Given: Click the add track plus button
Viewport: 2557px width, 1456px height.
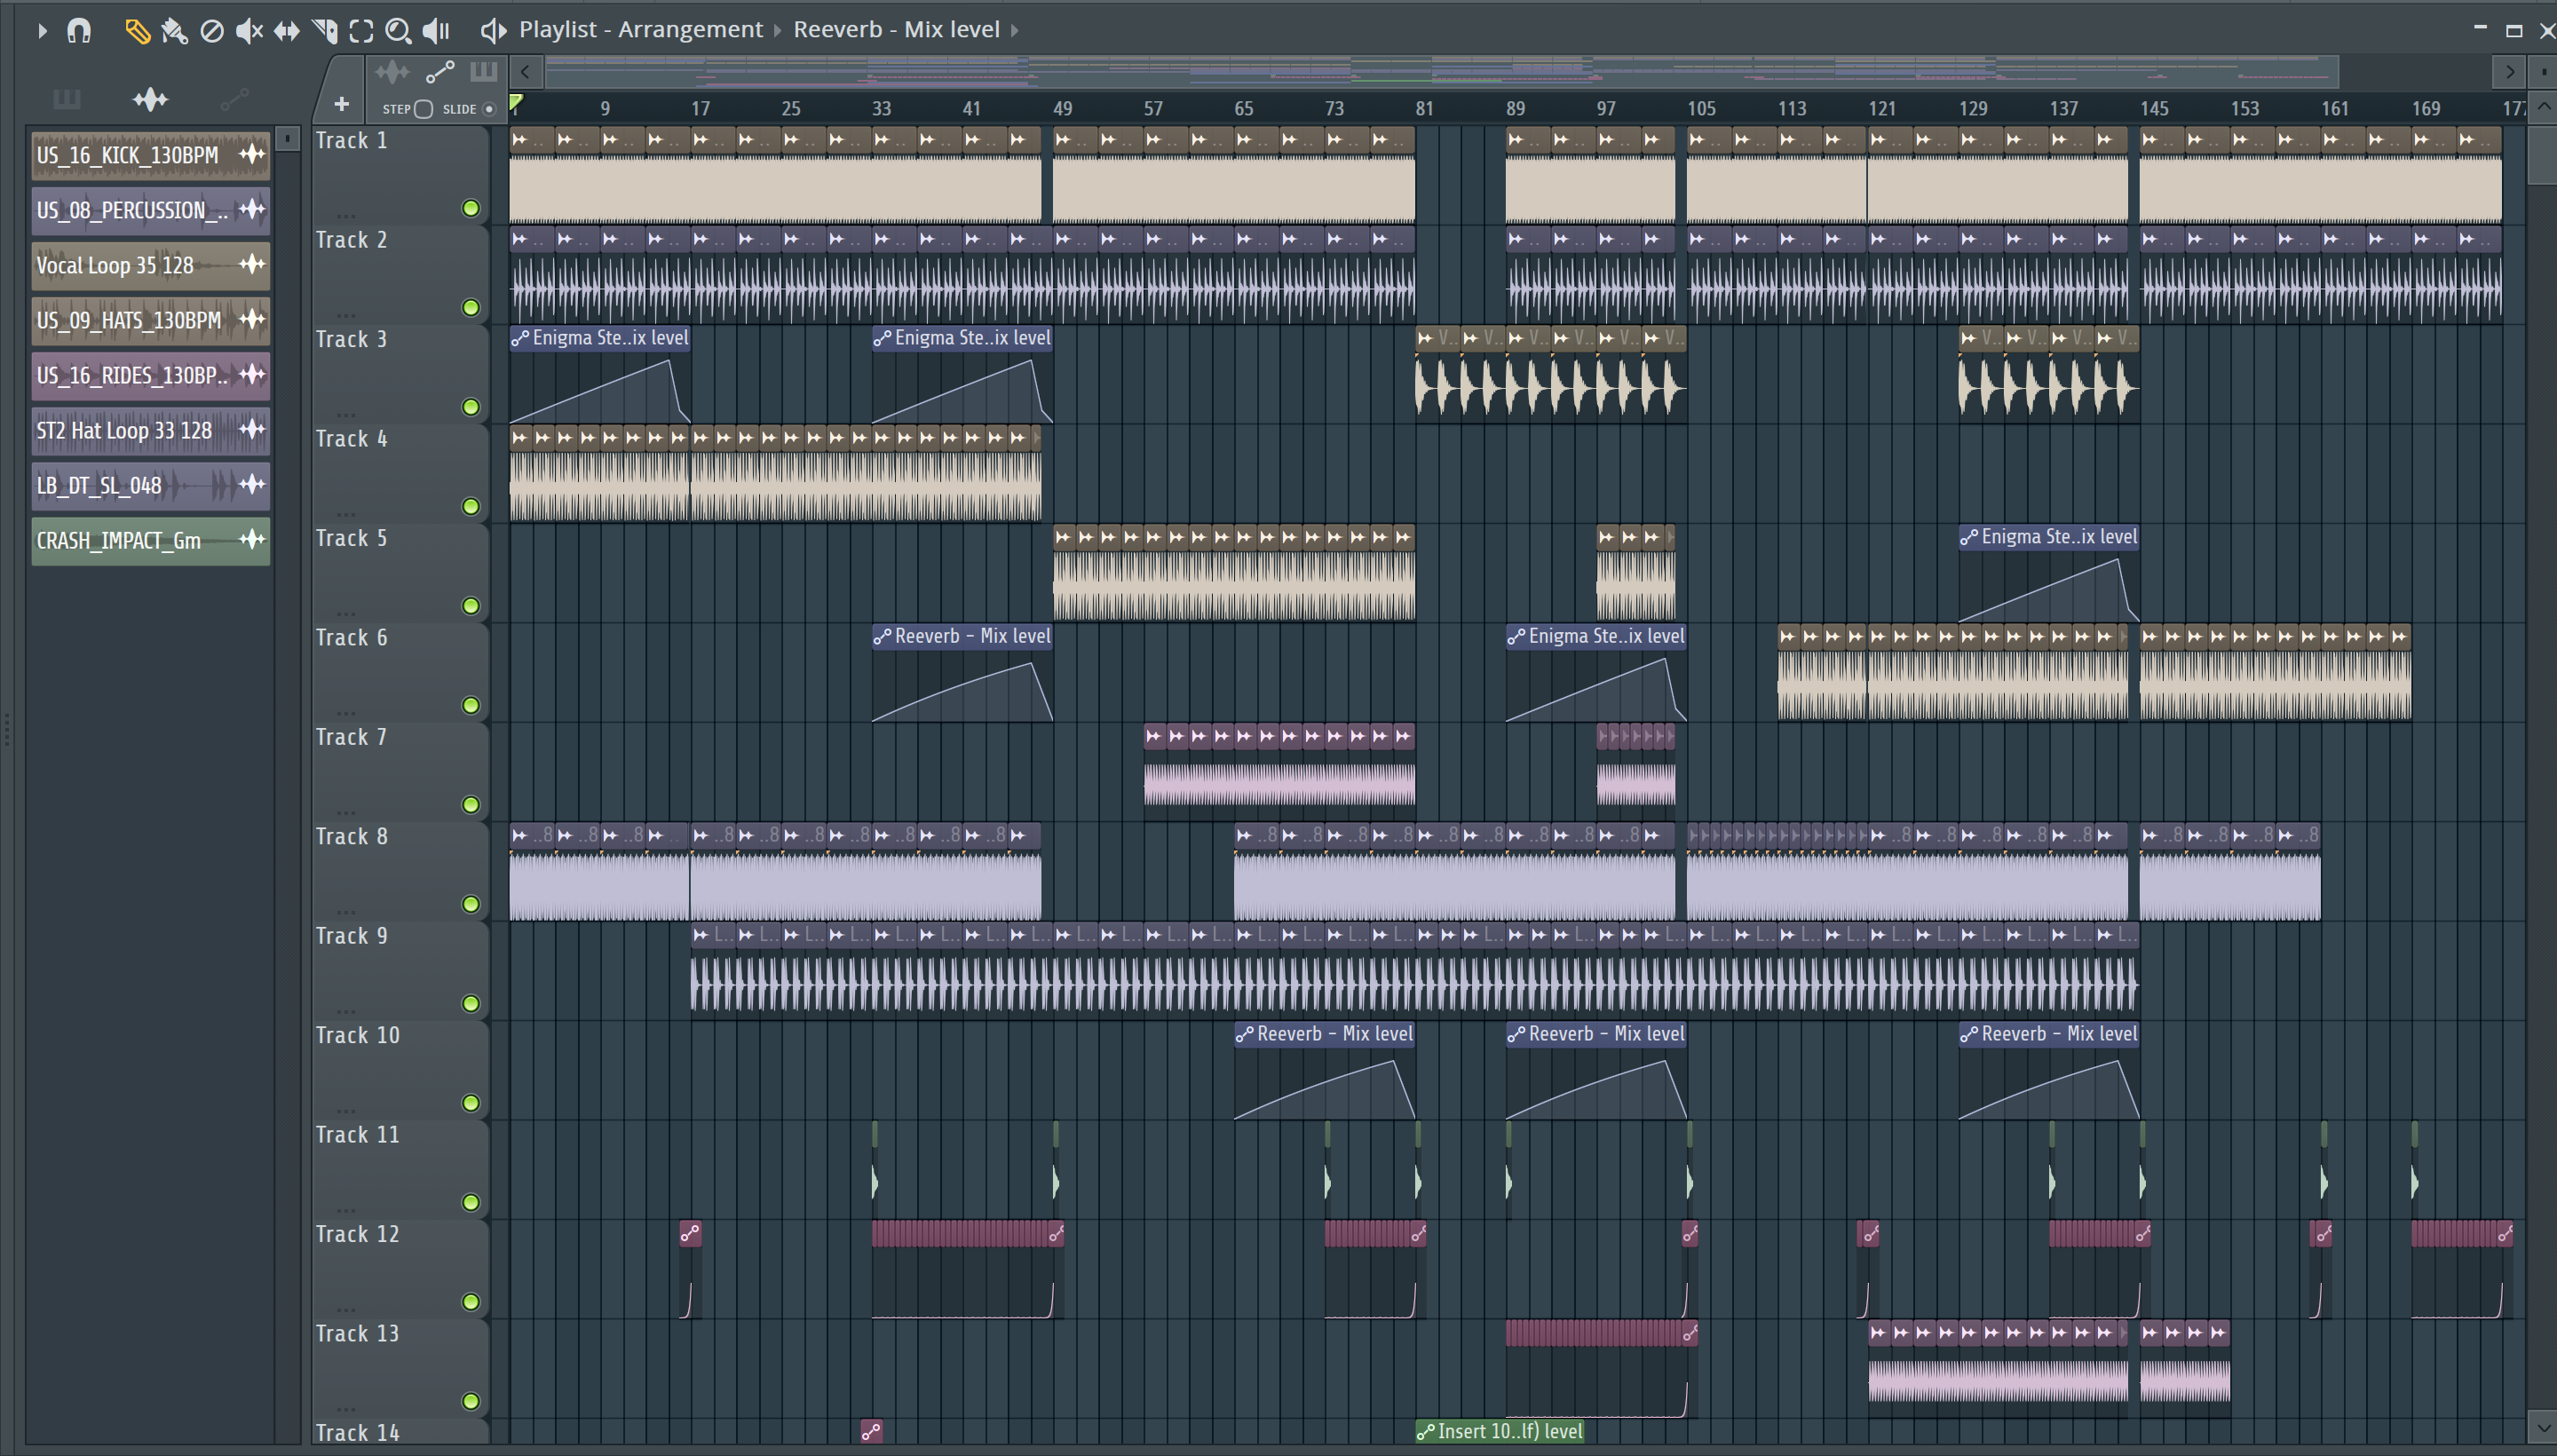Looking at the screenshot, I should click(341, 104).
